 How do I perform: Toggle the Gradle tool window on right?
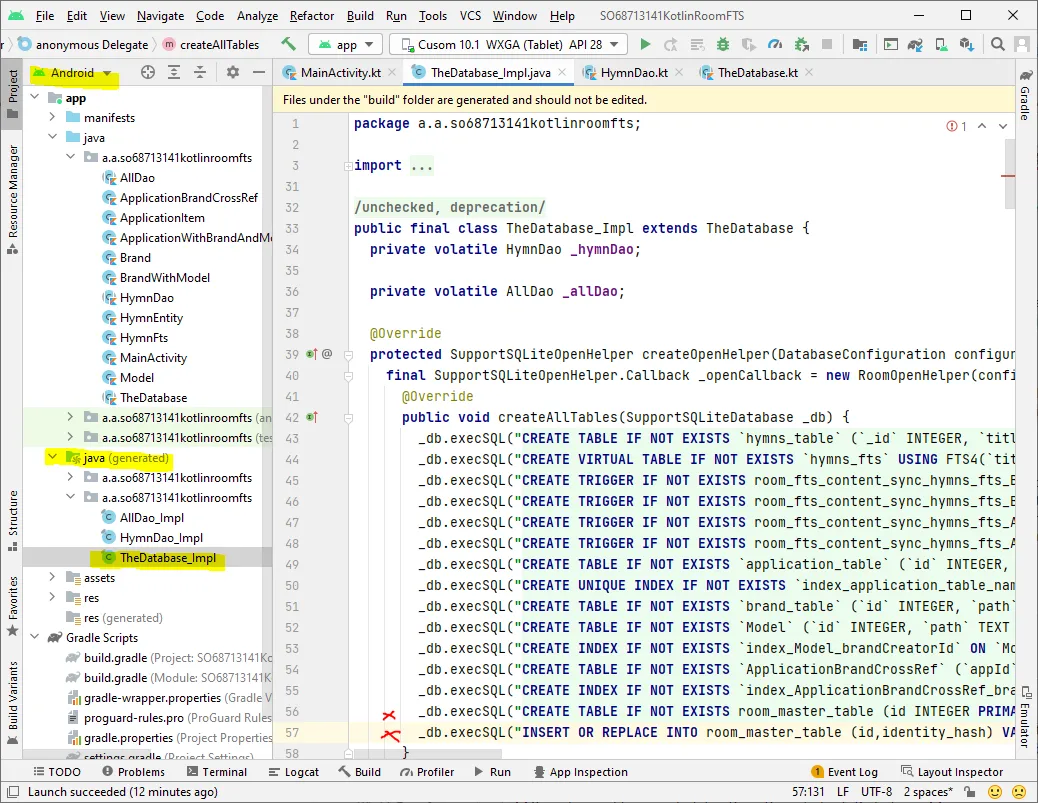click(x=1025, y=96)
